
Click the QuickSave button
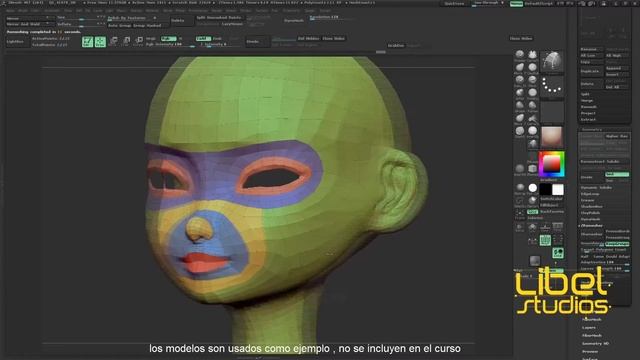(454, 3)
